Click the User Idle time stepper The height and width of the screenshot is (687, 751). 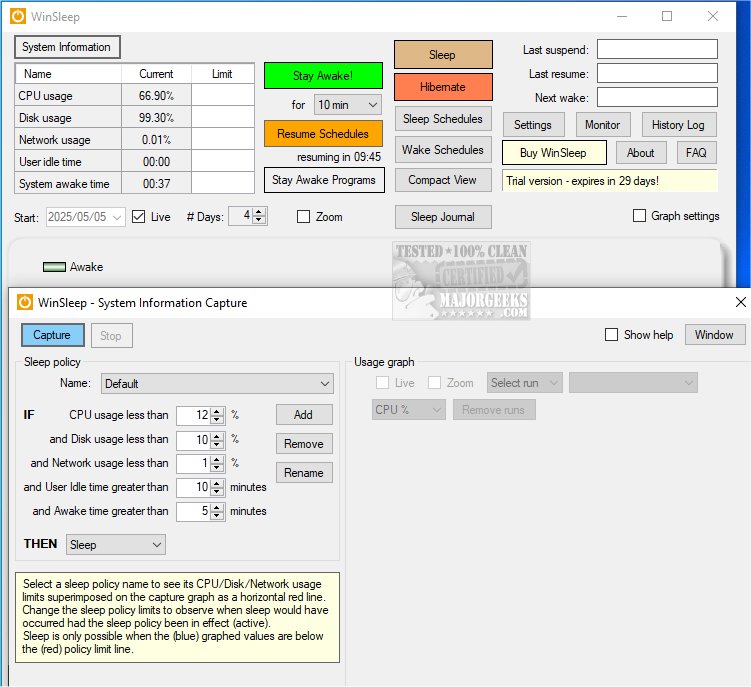(201, 488)
